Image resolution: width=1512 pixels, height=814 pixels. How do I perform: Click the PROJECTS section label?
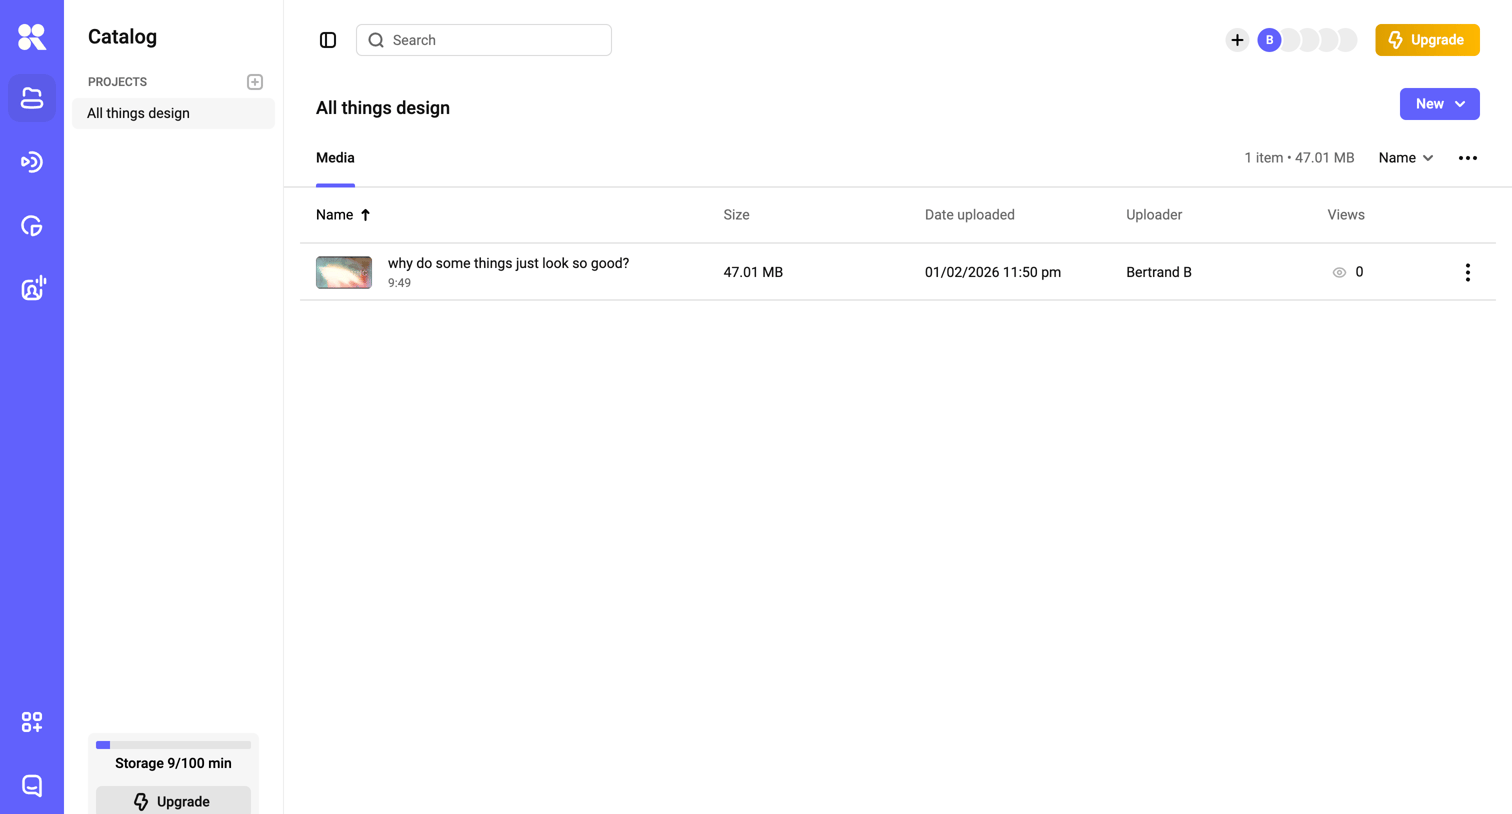point(117,82)
